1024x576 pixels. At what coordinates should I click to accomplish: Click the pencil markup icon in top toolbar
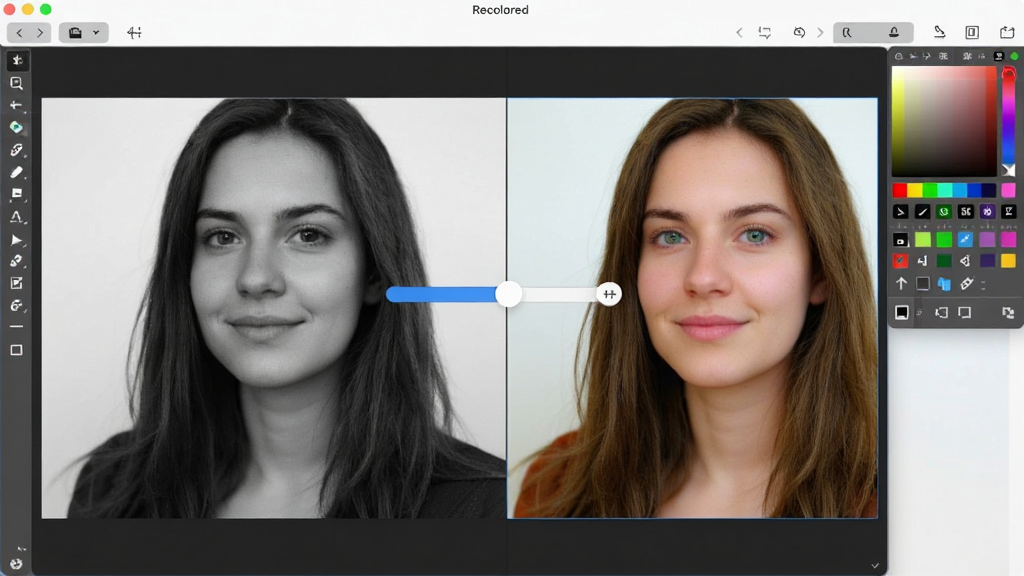(x=939, y=32)
